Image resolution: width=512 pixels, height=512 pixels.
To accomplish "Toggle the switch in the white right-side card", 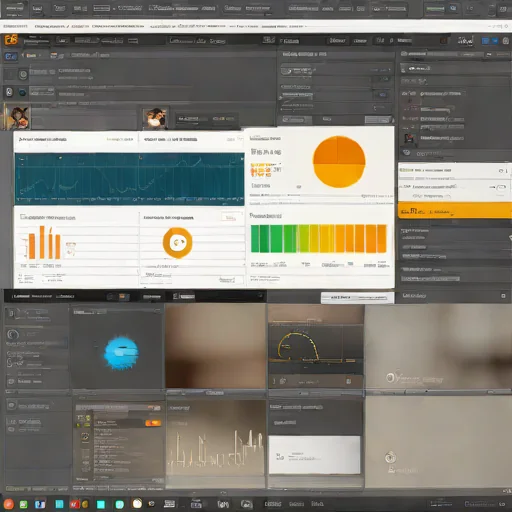I will coord(500,188).
